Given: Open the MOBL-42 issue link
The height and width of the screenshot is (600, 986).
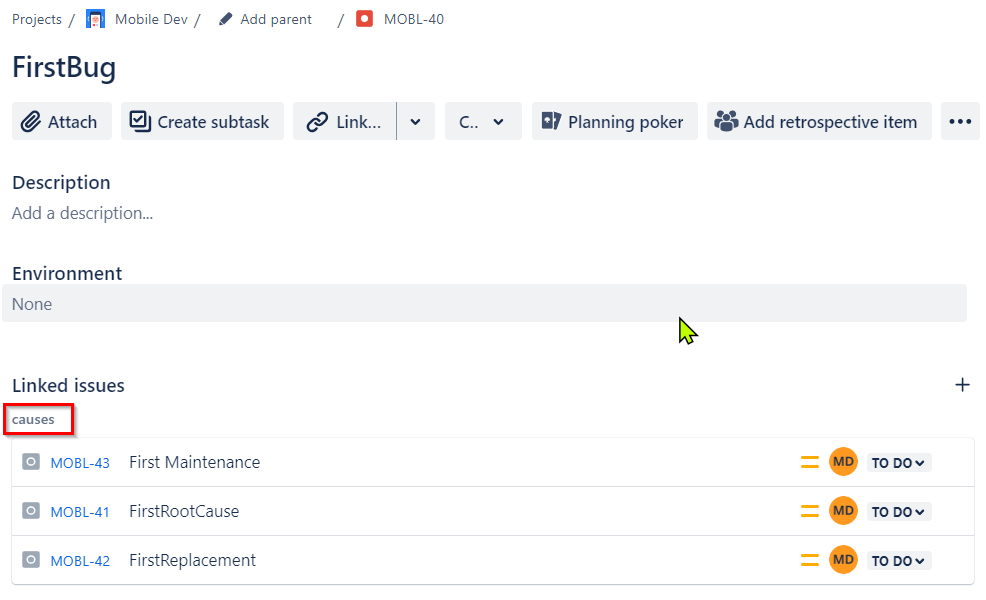Looking at the screenshot, I should point(80,561).
